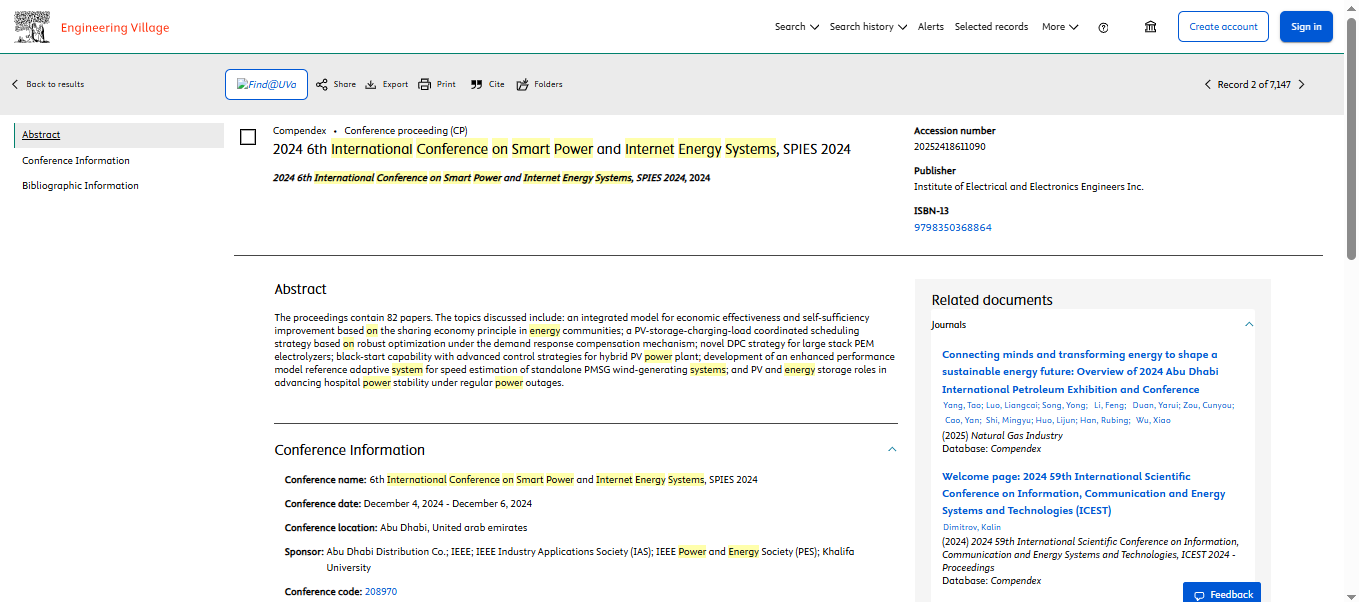Click the Export download icon
The width and height of the screenshot is (1359, 602).
tap(370, 85)
